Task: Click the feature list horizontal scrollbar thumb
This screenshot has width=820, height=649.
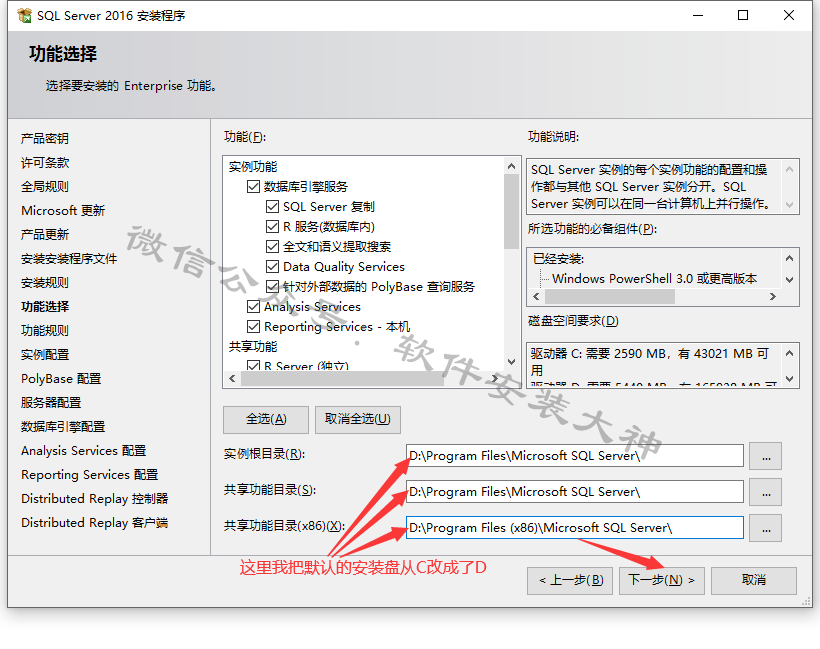Action: pos(343,378)
